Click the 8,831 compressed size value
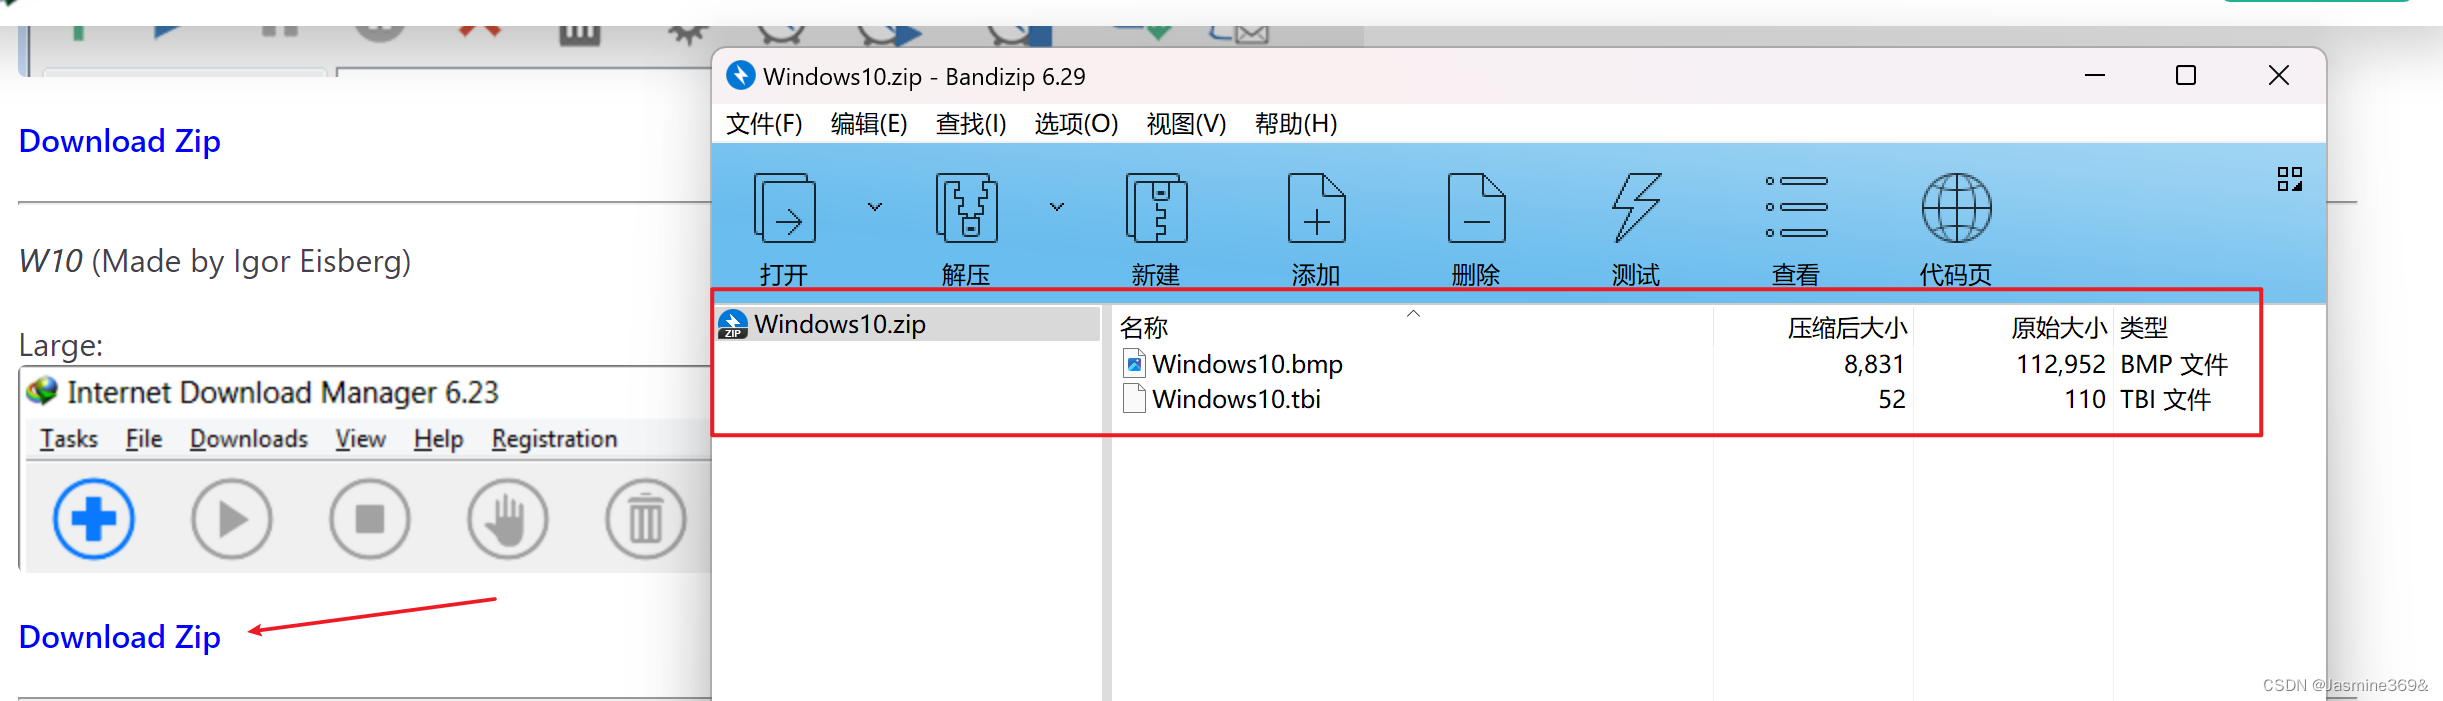The image size is (2443, 701). pyautogui.click(x=1874, y=364)
